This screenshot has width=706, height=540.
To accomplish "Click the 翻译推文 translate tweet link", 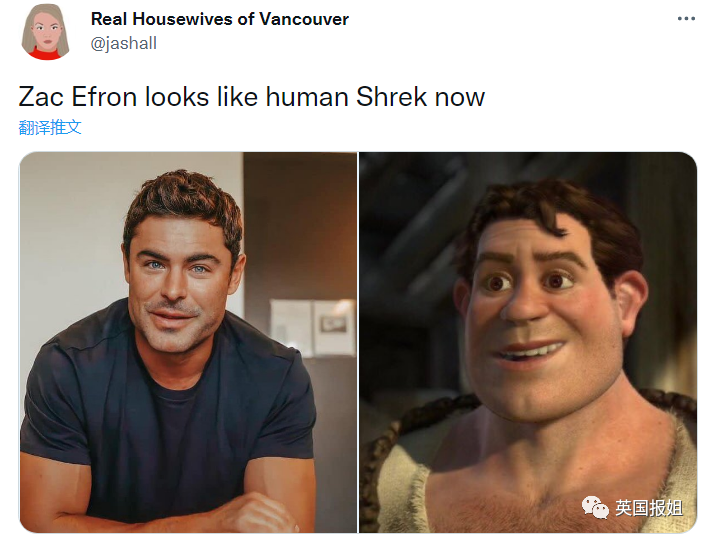I will click(50, 127).
